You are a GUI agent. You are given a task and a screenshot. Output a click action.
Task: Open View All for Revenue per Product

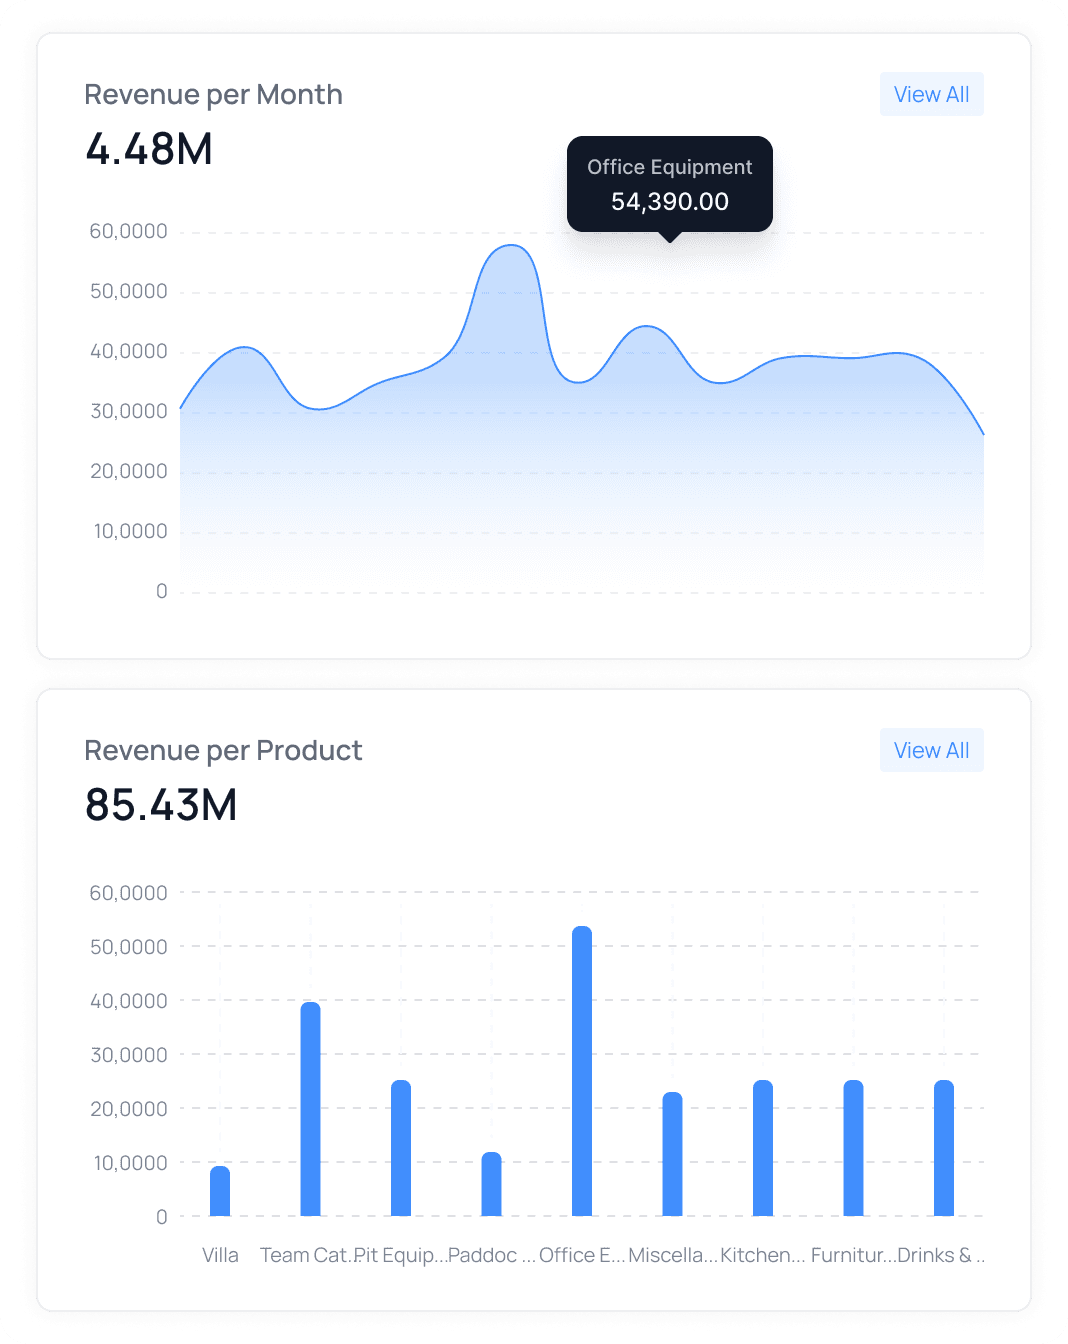point(931,750)
